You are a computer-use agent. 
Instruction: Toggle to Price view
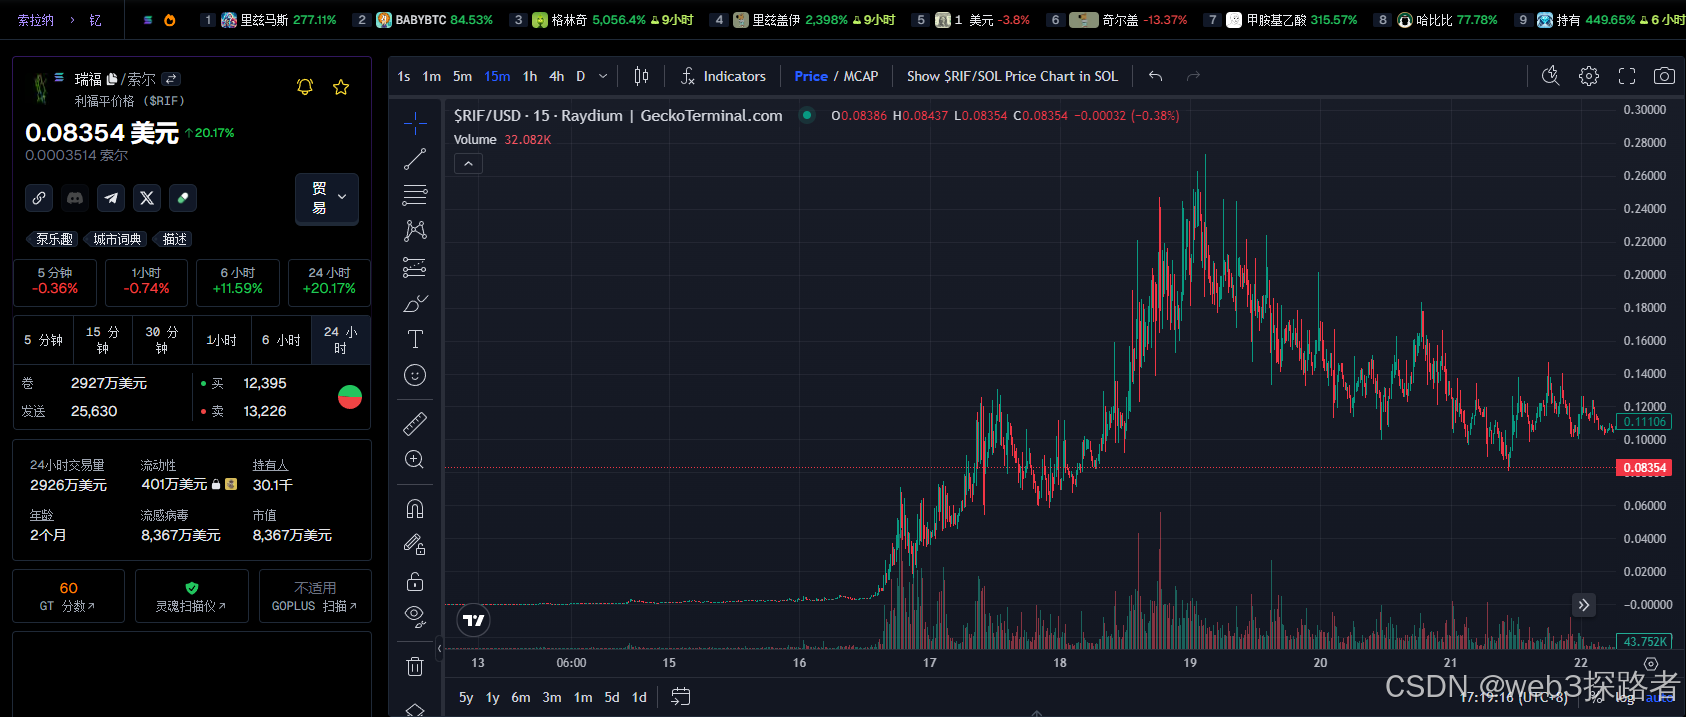point(811,76)
